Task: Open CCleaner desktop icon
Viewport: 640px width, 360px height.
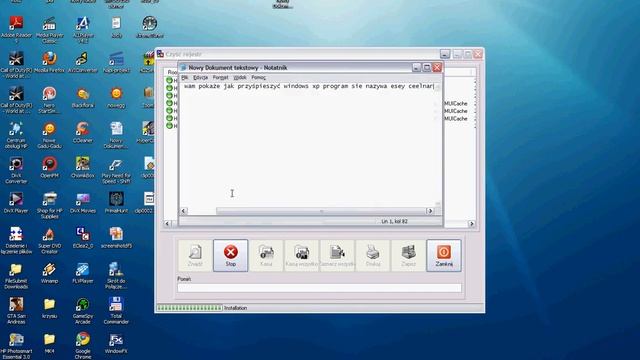Action: point(83,132)
